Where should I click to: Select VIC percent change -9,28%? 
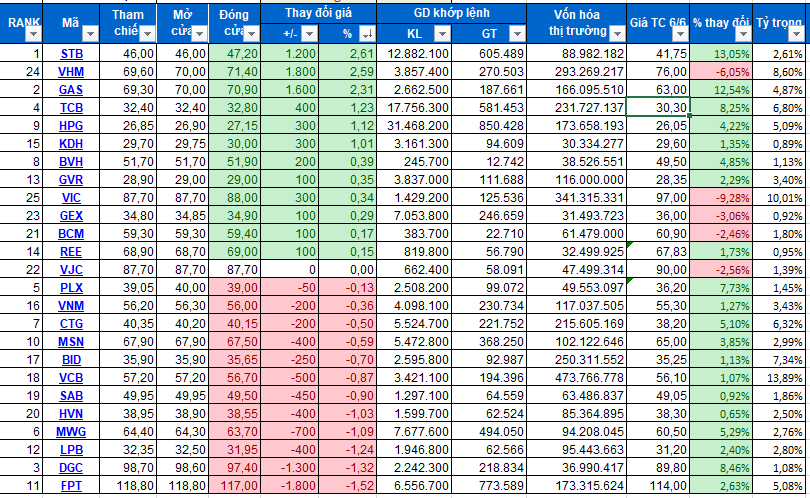coord(721,198)
